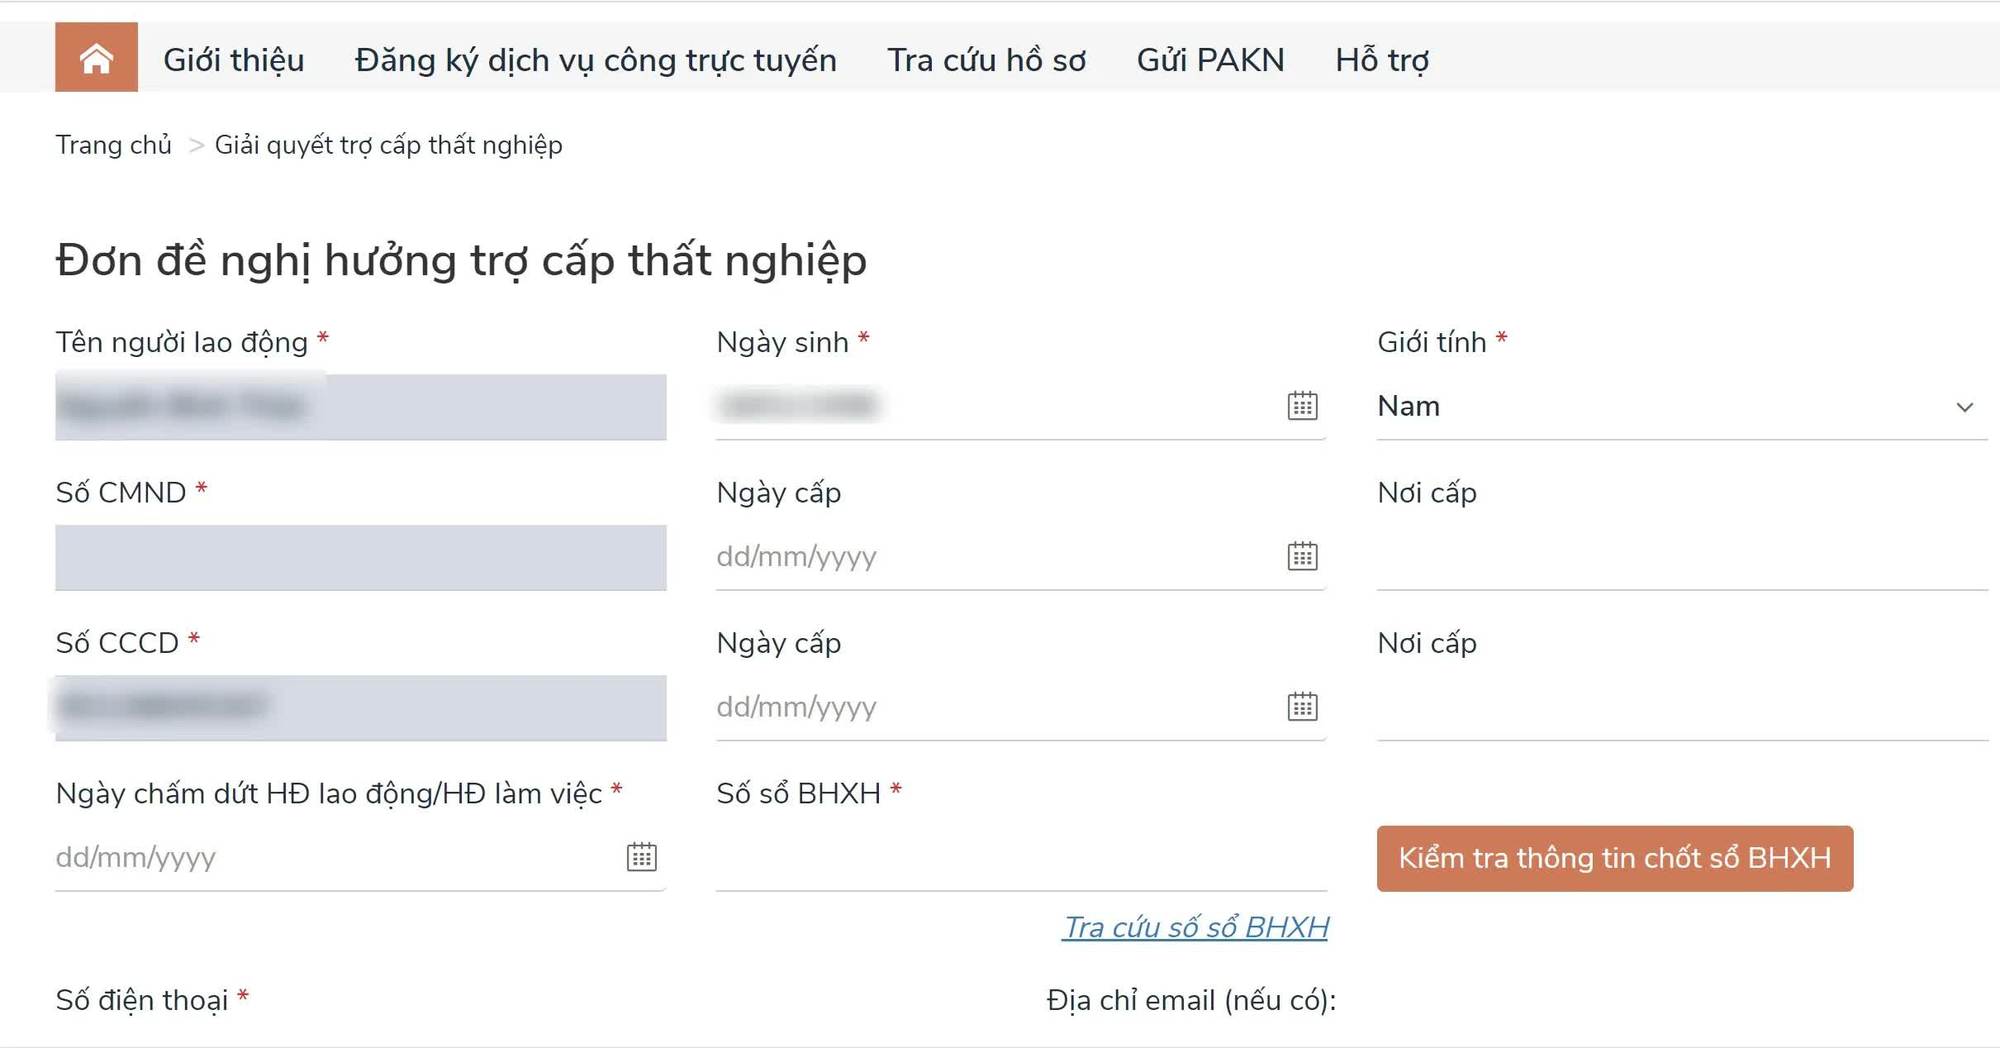Click the home icon in the navigation bar
The image size is (2000, 1048).
tap(96, 58)
